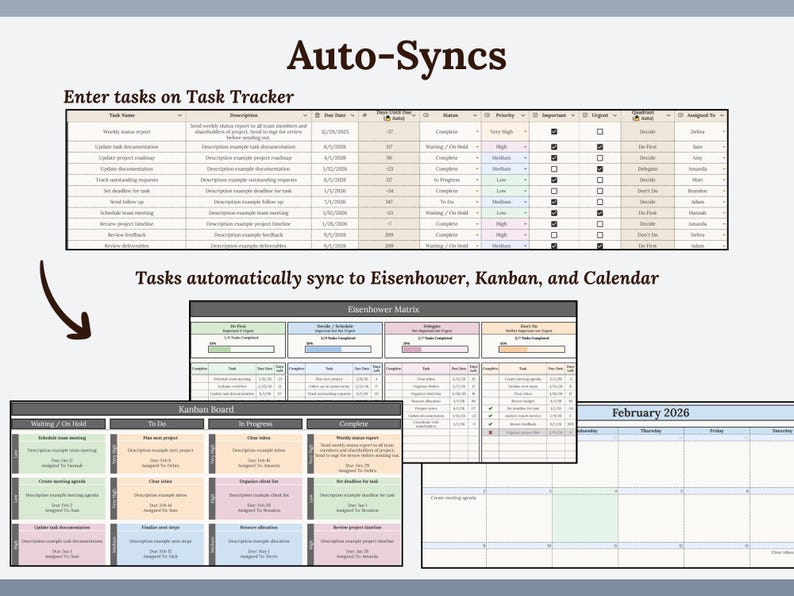The height and width of the screenshot is (596, 794).
Task: Click the checkbox-type icon beside Important header
Action: (x=535, y=115)
